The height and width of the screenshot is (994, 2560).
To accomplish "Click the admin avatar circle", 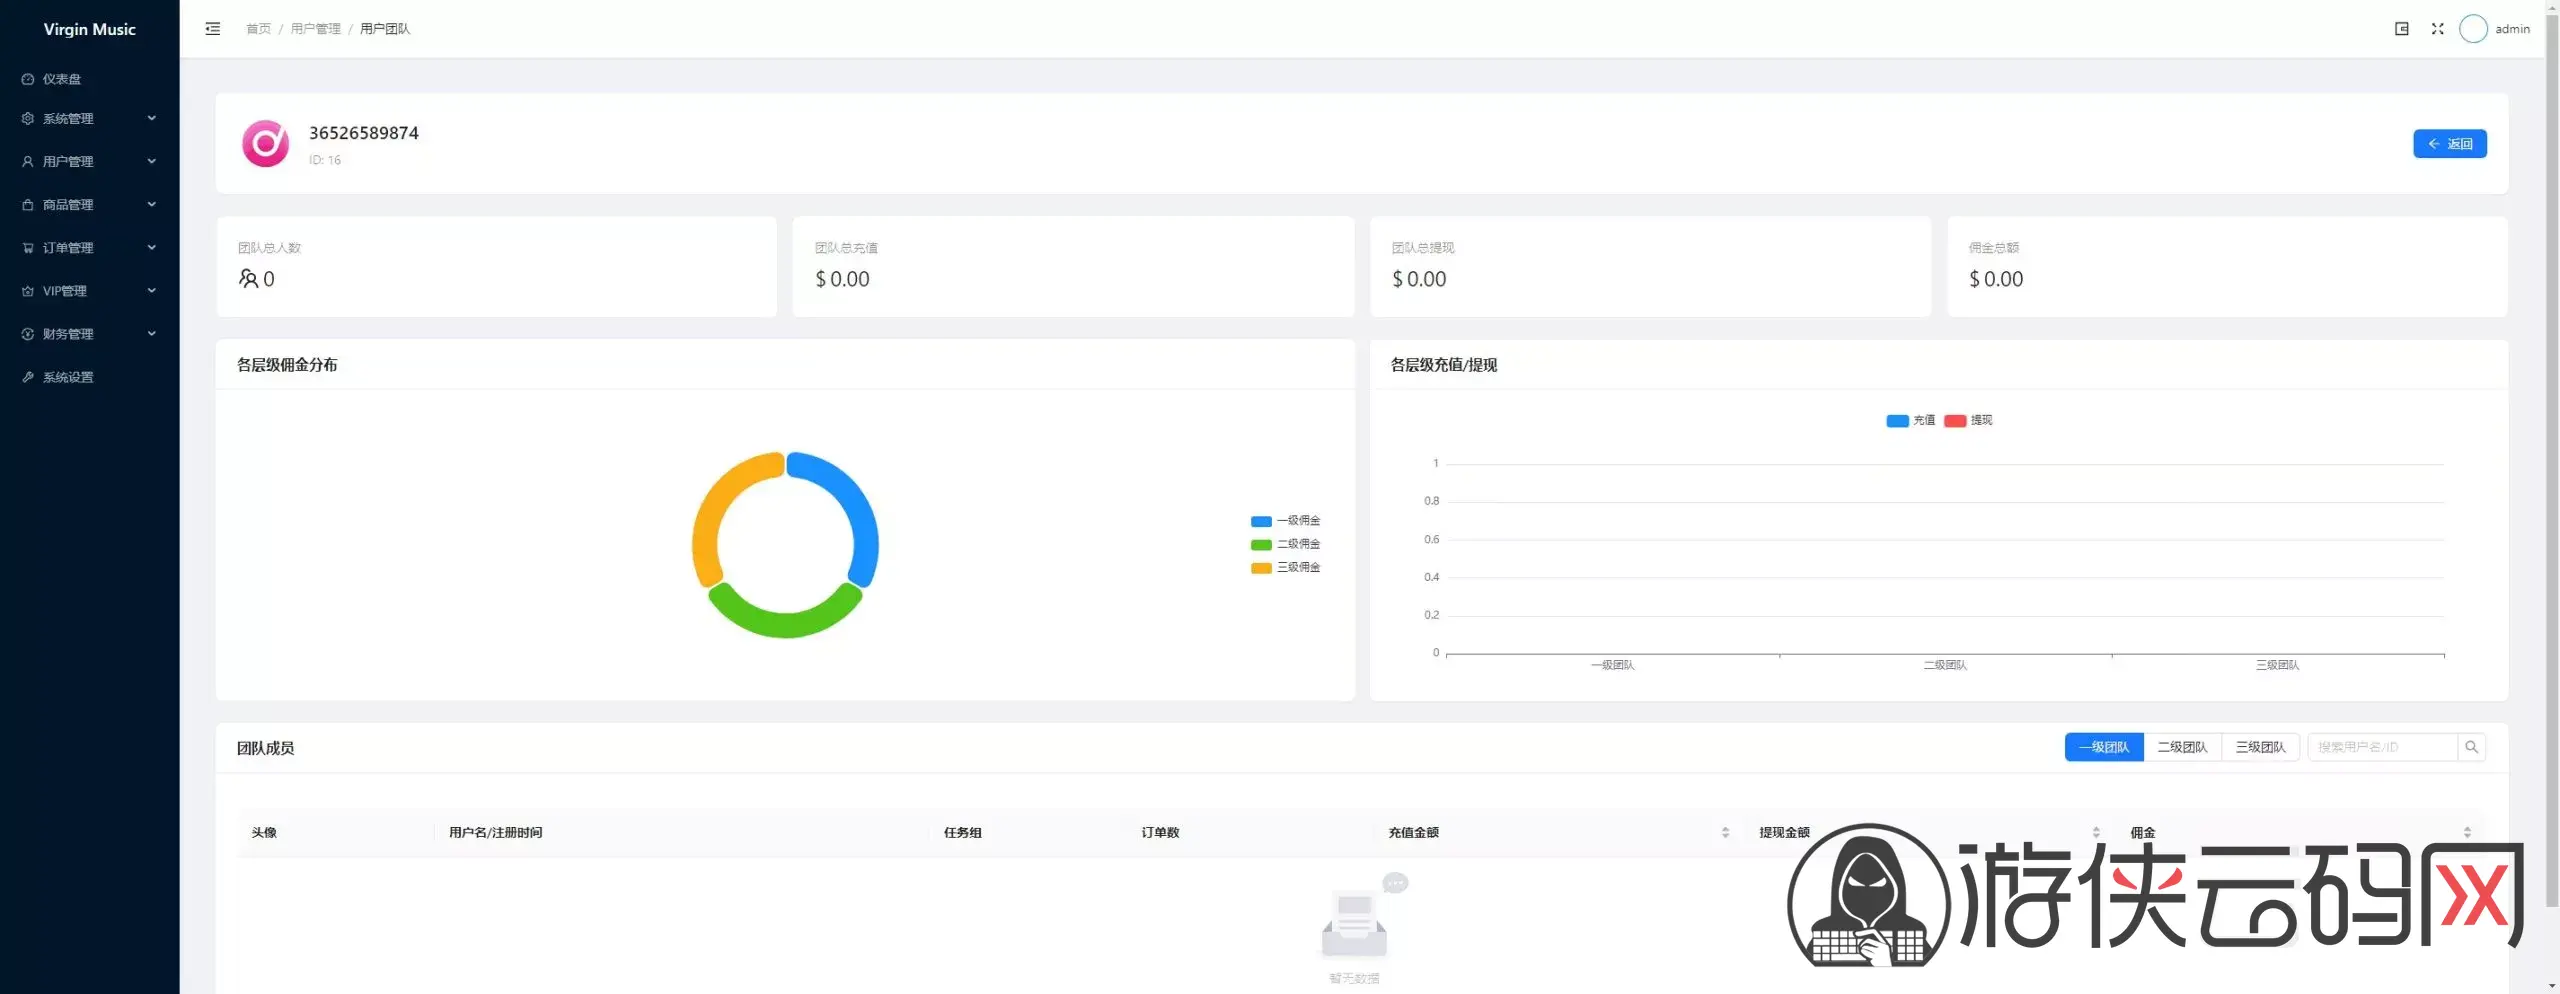I will pyautogui.click(x=2472, y=29).
